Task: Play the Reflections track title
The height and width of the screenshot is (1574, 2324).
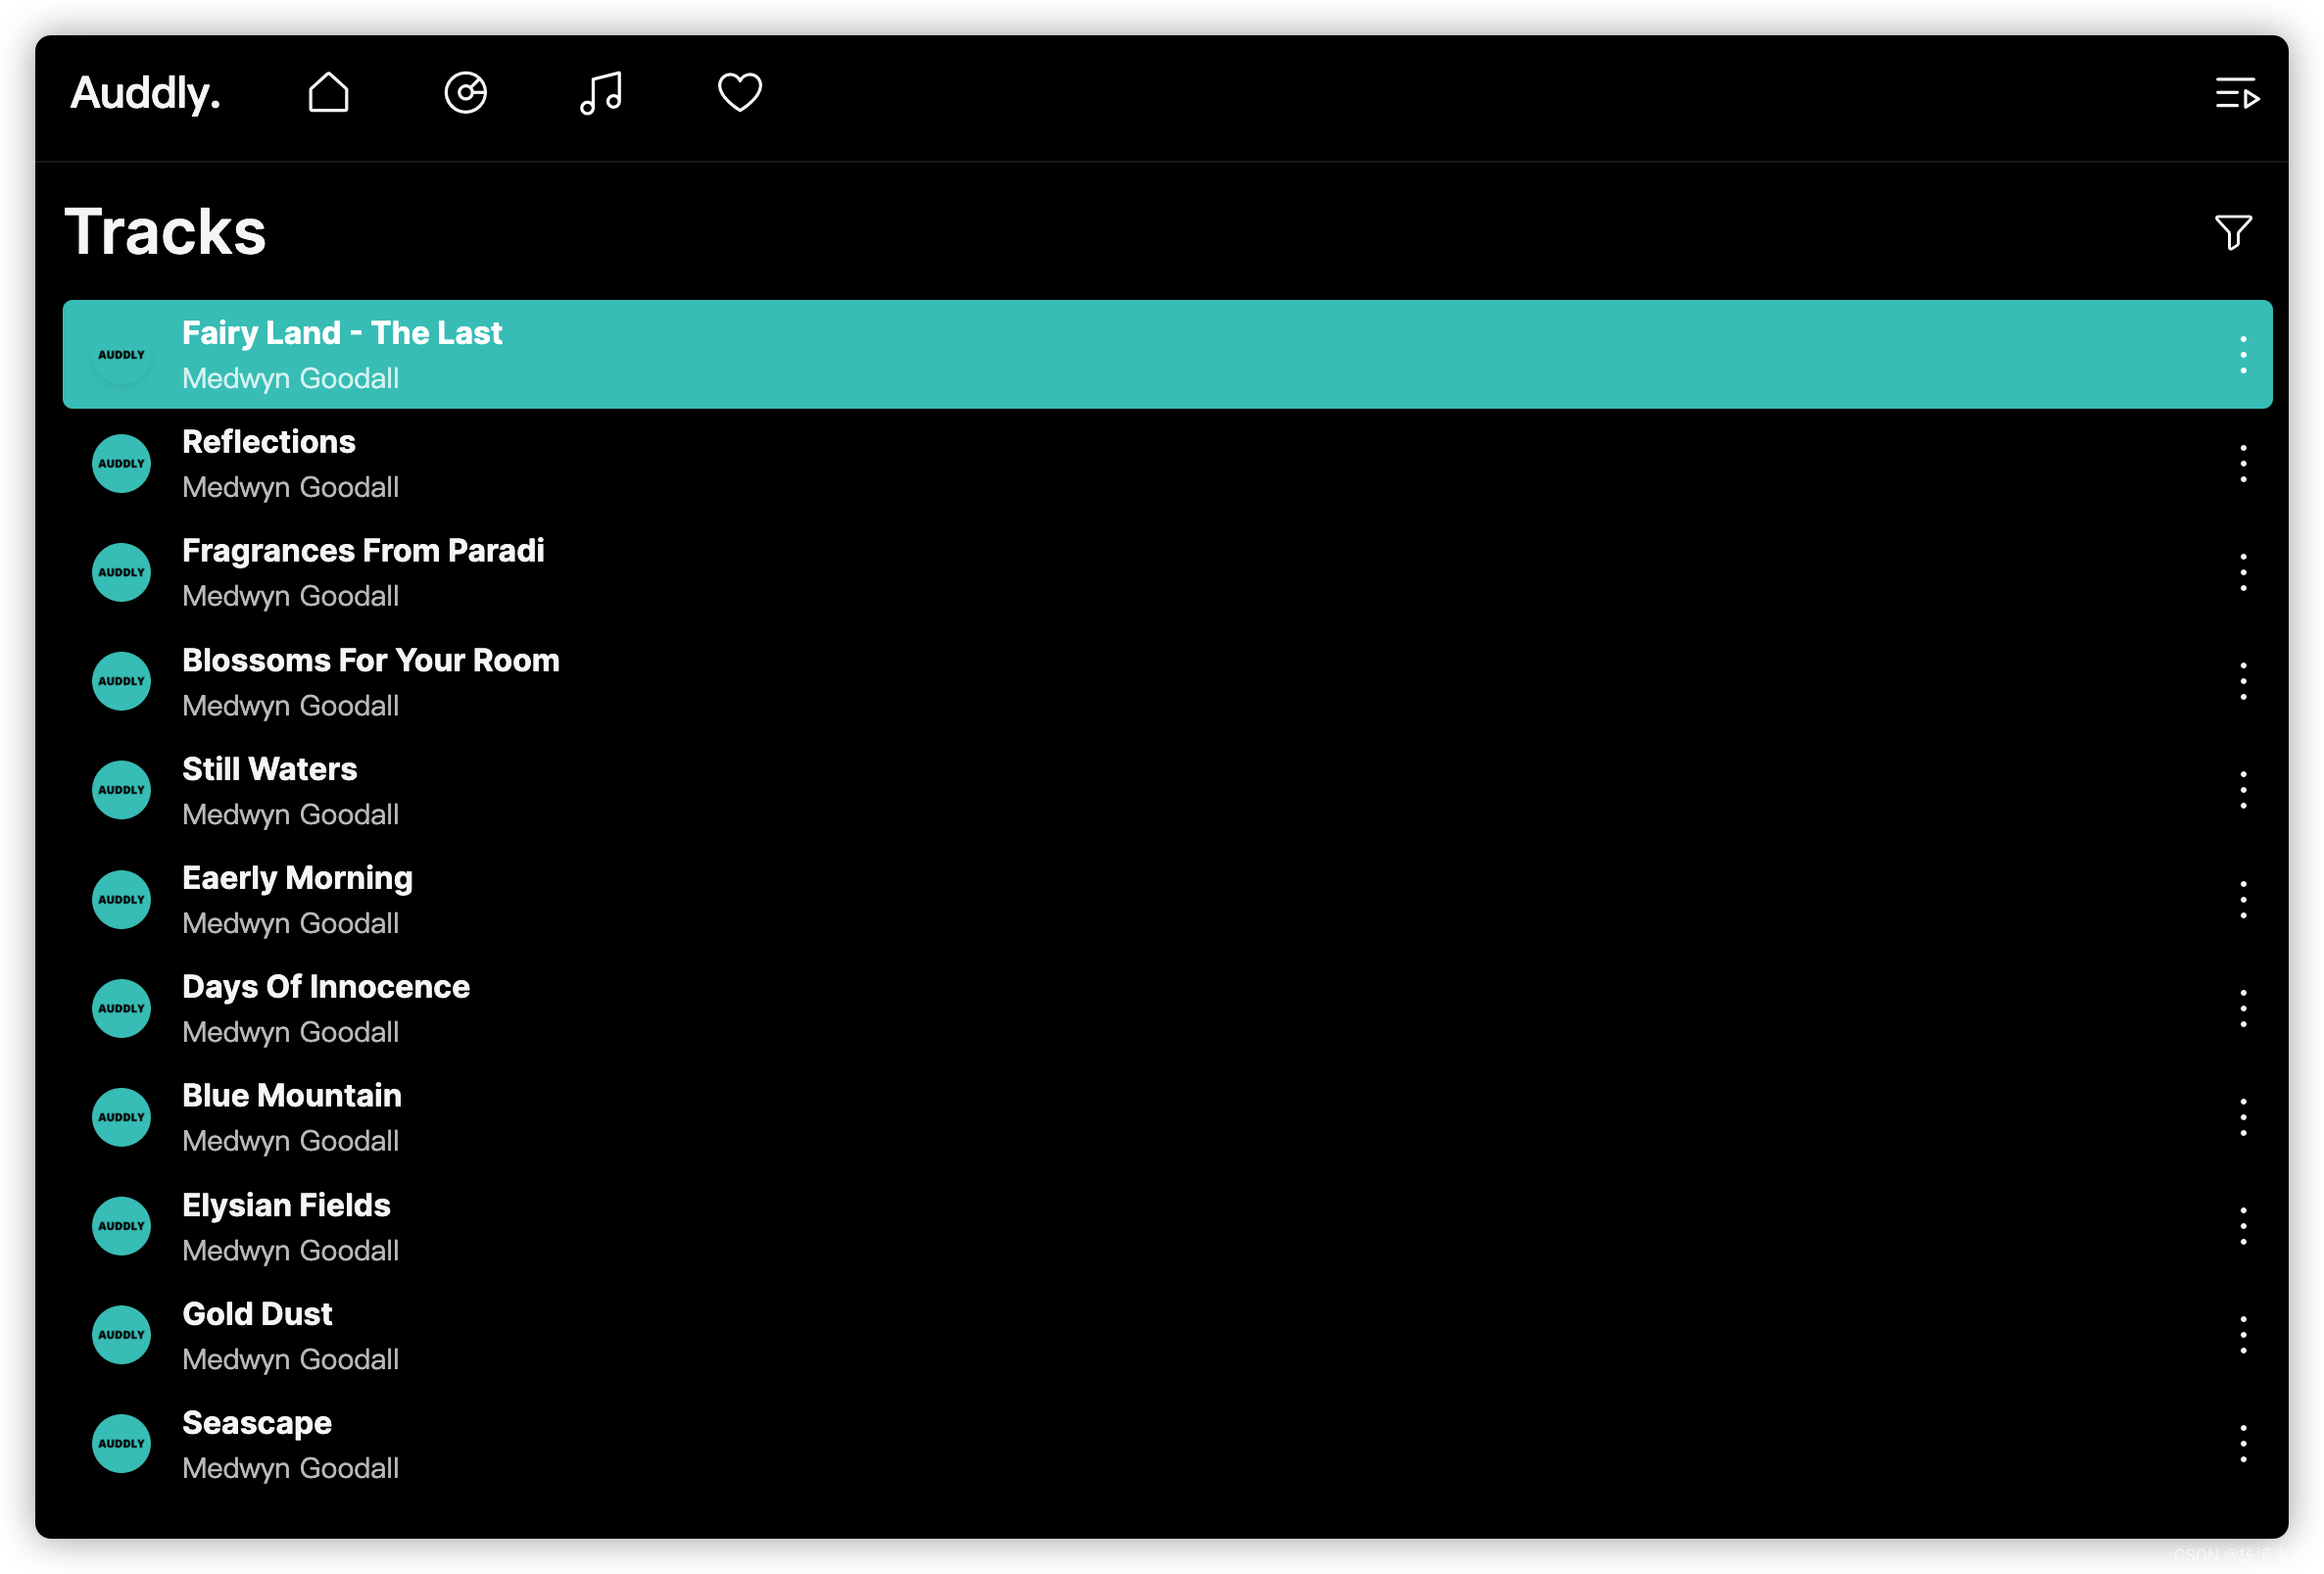Action: point(269,442)
